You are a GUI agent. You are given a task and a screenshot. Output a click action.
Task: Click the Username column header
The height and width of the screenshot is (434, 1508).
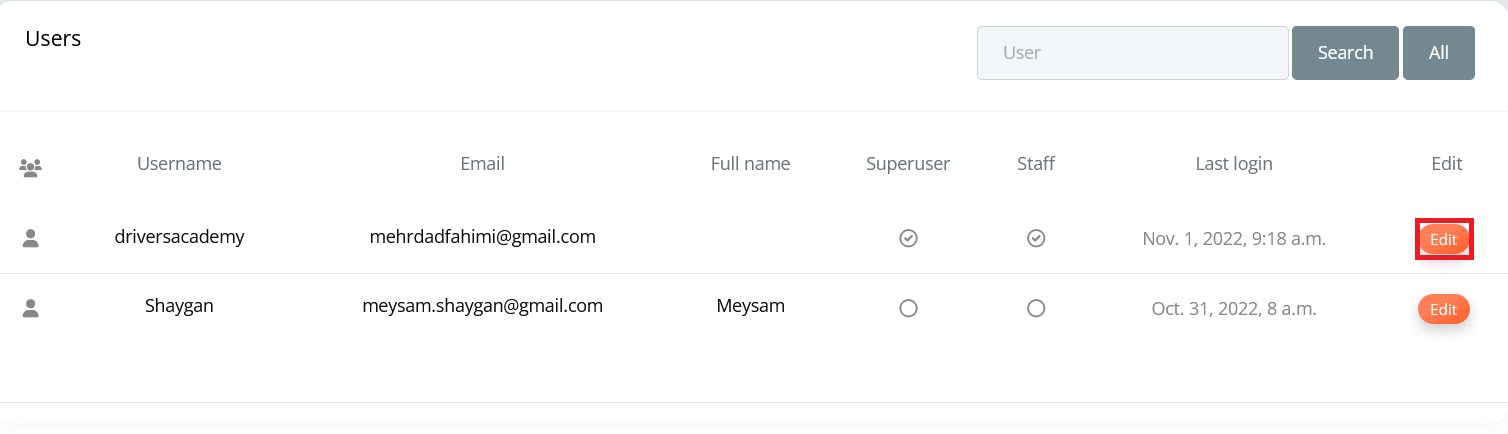[179, 163]
